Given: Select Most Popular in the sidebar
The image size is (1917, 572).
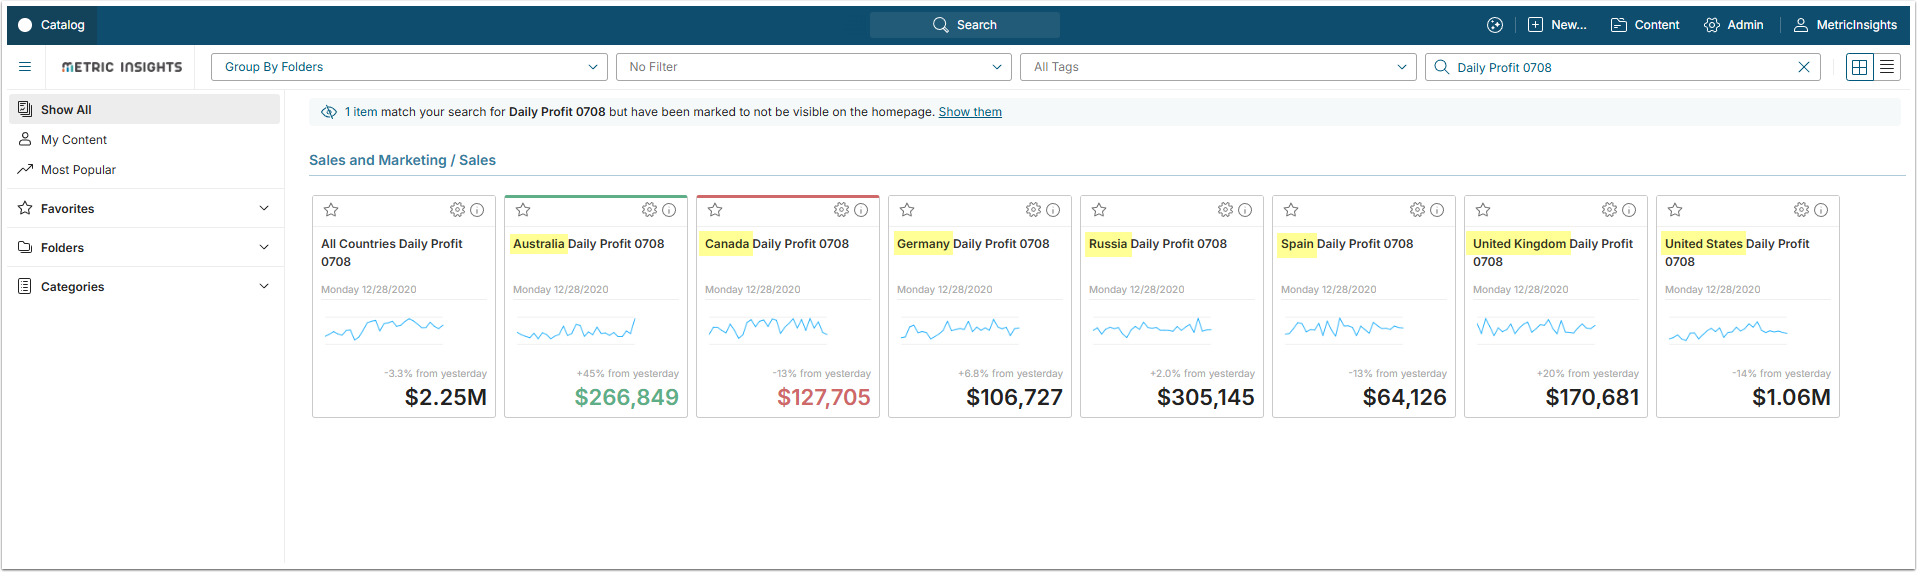Looking at the screenshot, I should click(78, 170).
